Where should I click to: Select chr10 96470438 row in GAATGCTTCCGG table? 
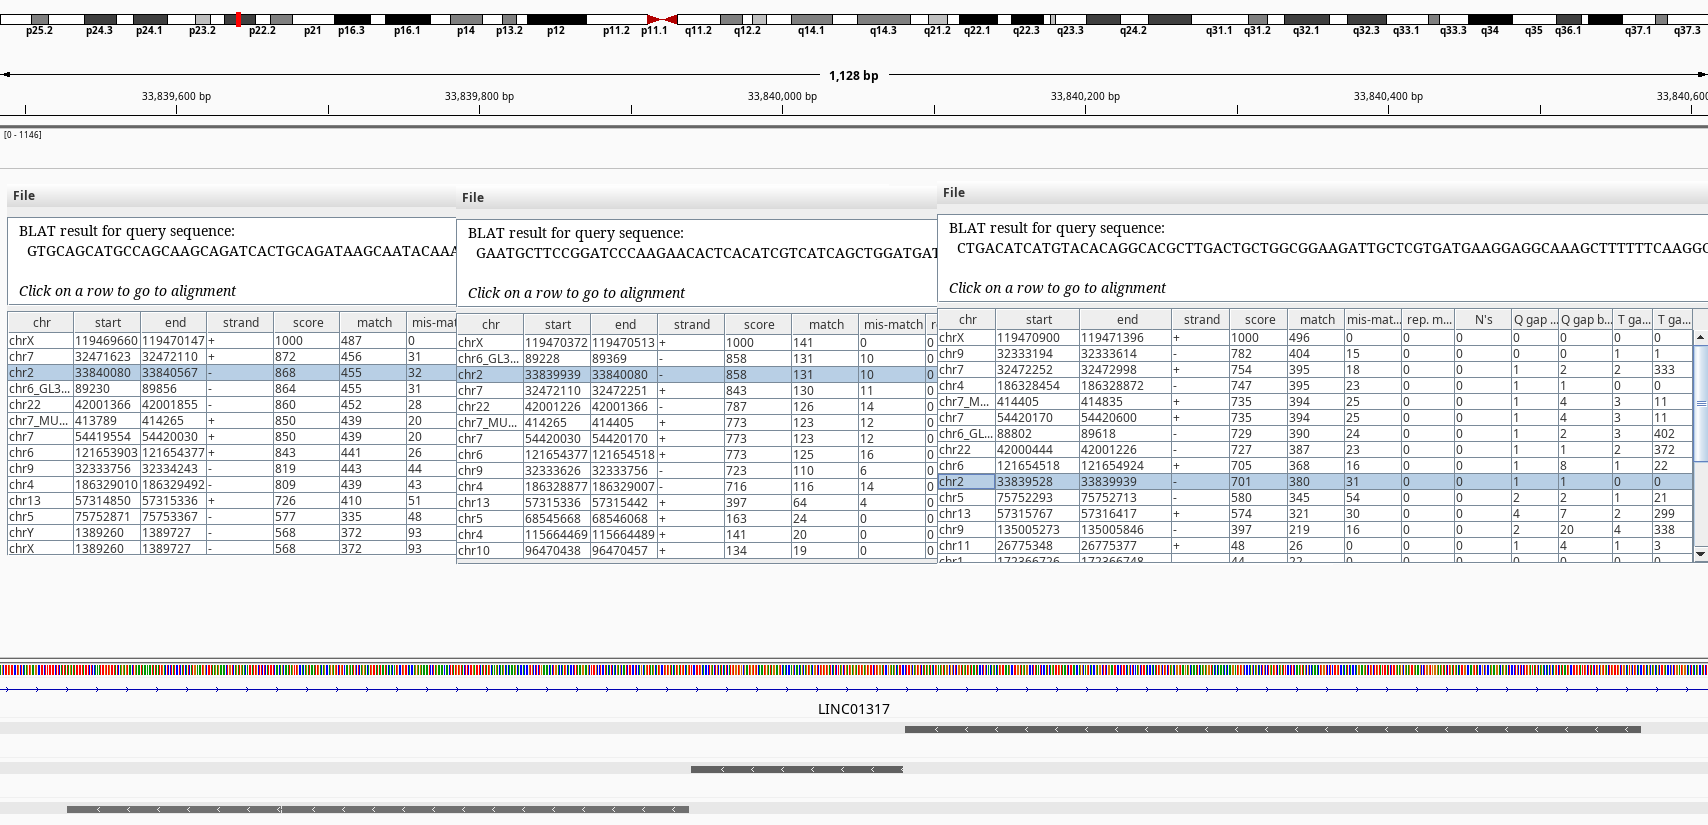tap(697, 550)
